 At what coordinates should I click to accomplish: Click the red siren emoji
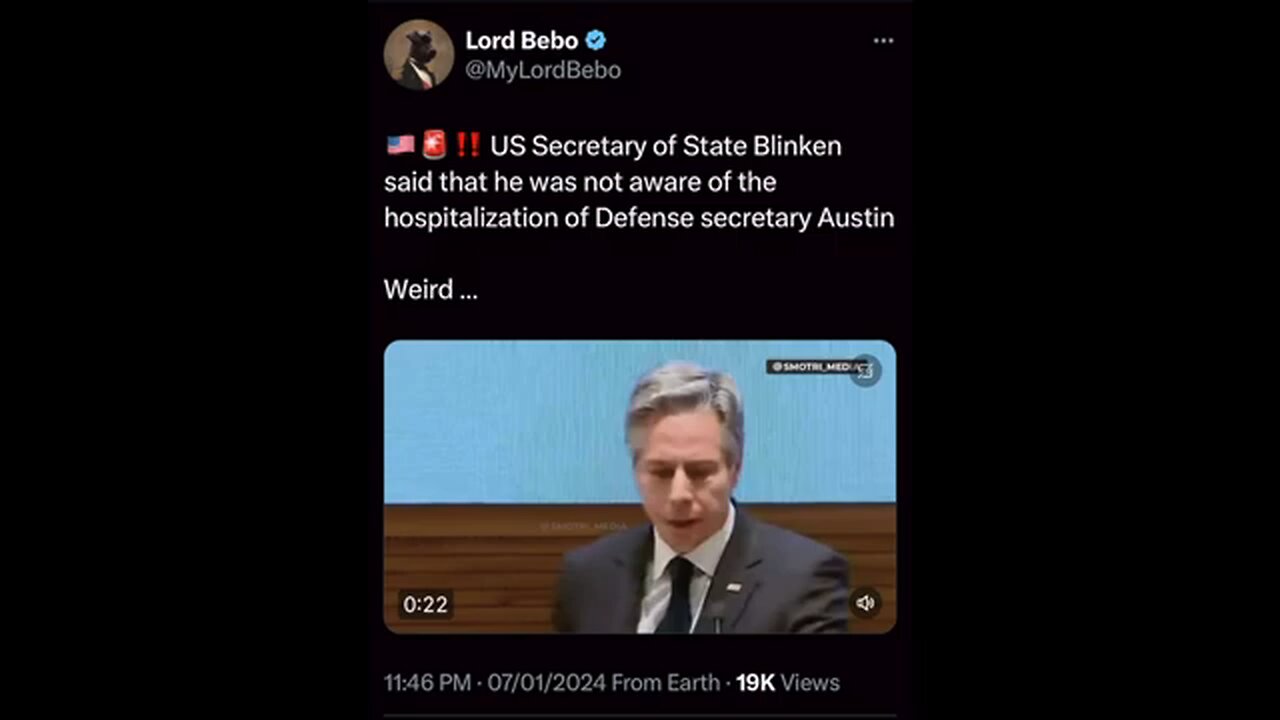pos(433,146)
